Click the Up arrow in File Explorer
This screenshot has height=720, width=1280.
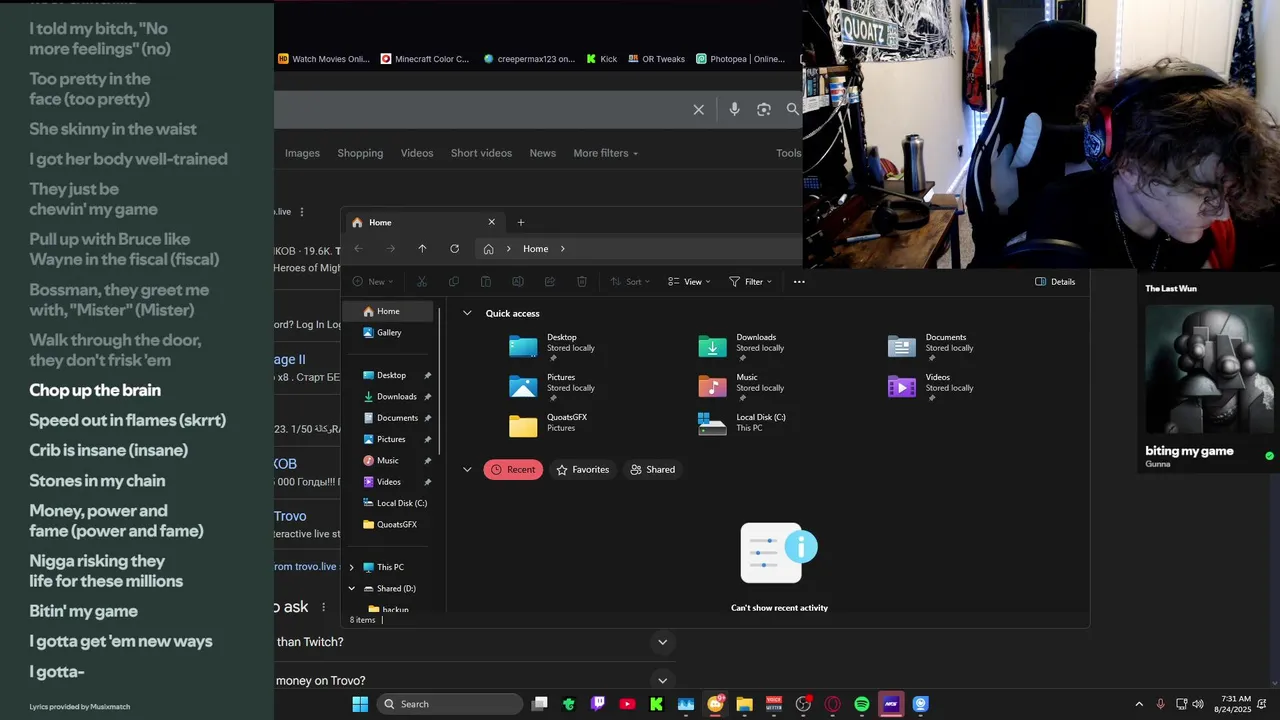pos(422,249)
